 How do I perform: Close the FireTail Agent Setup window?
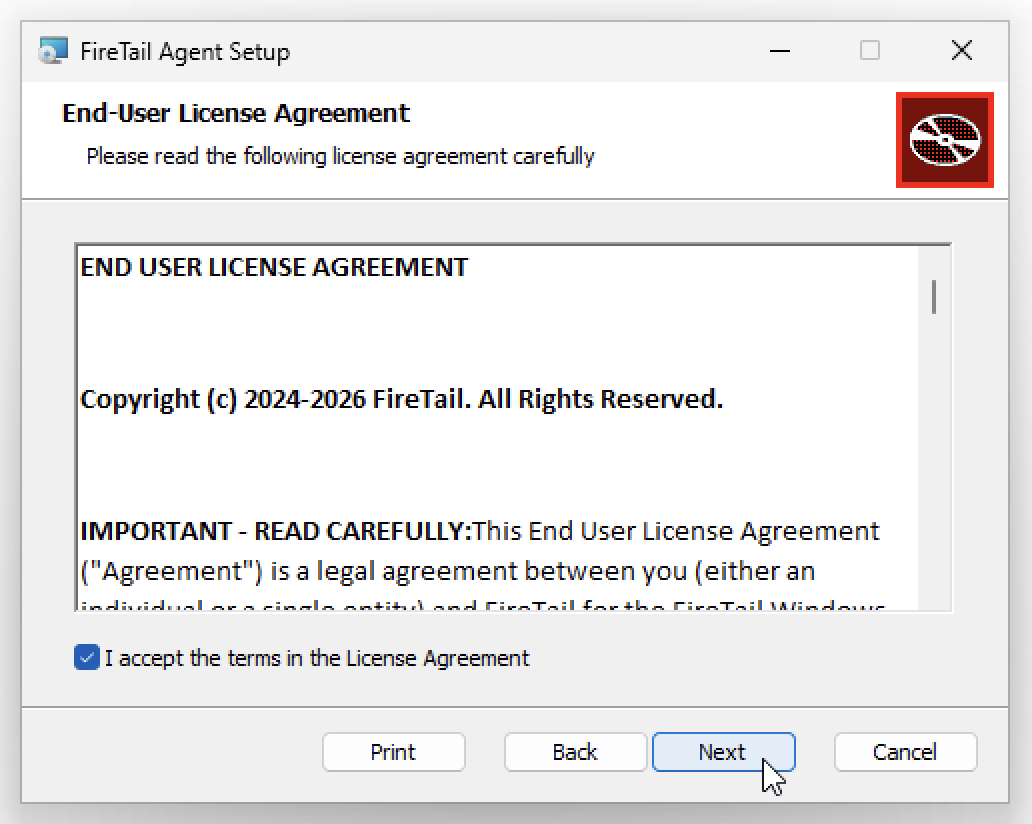961,51
